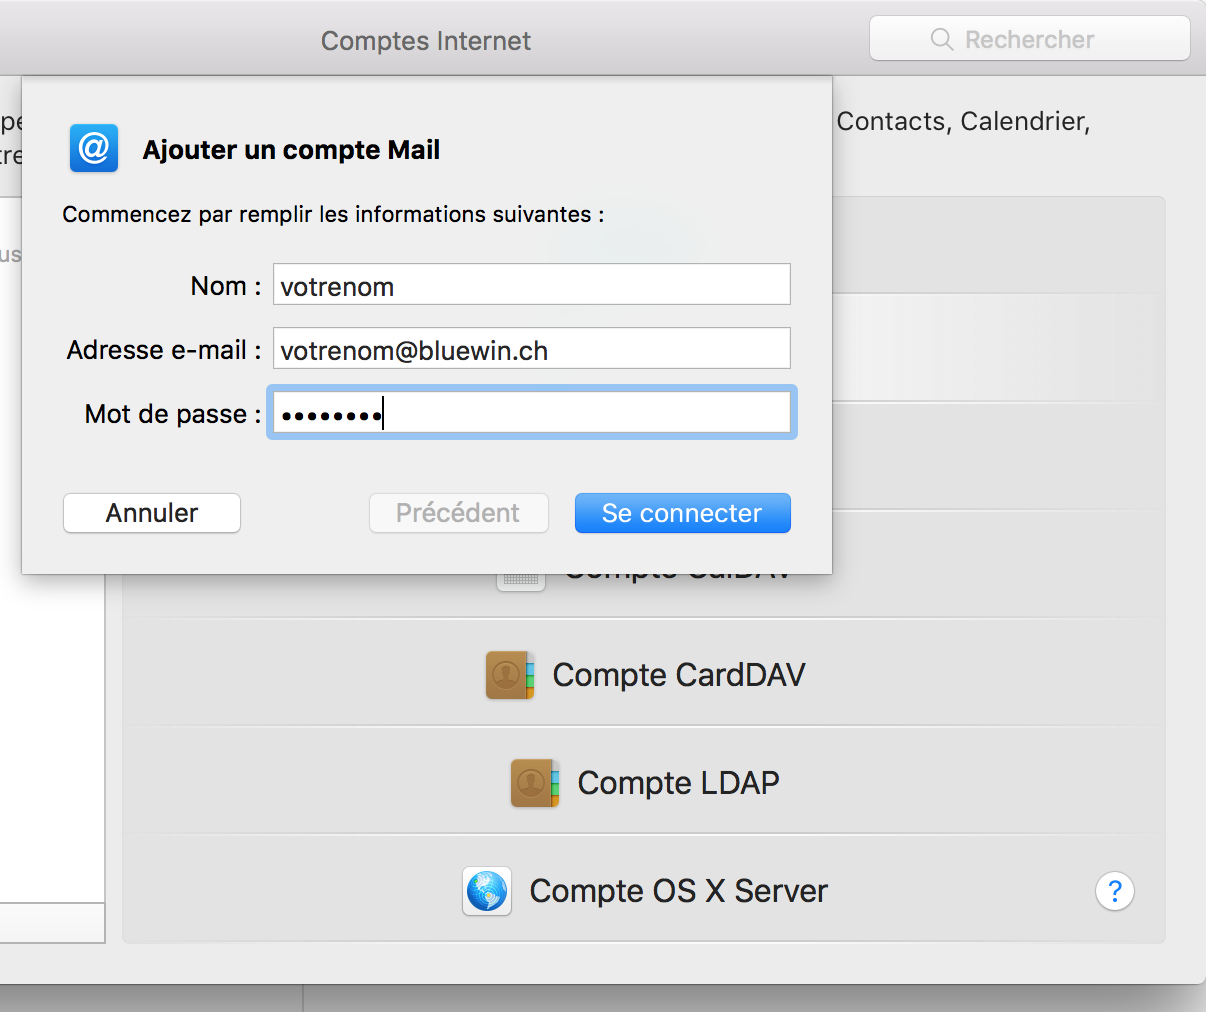Select the Compte CardDAV label
The width and height of the screenshot is (1206, 1012).
point(678,675)
